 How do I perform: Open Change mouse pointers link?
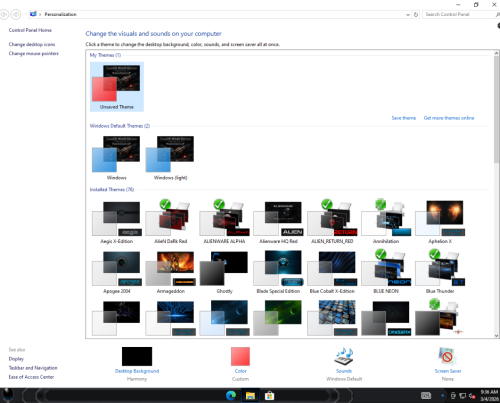point(34,53)
